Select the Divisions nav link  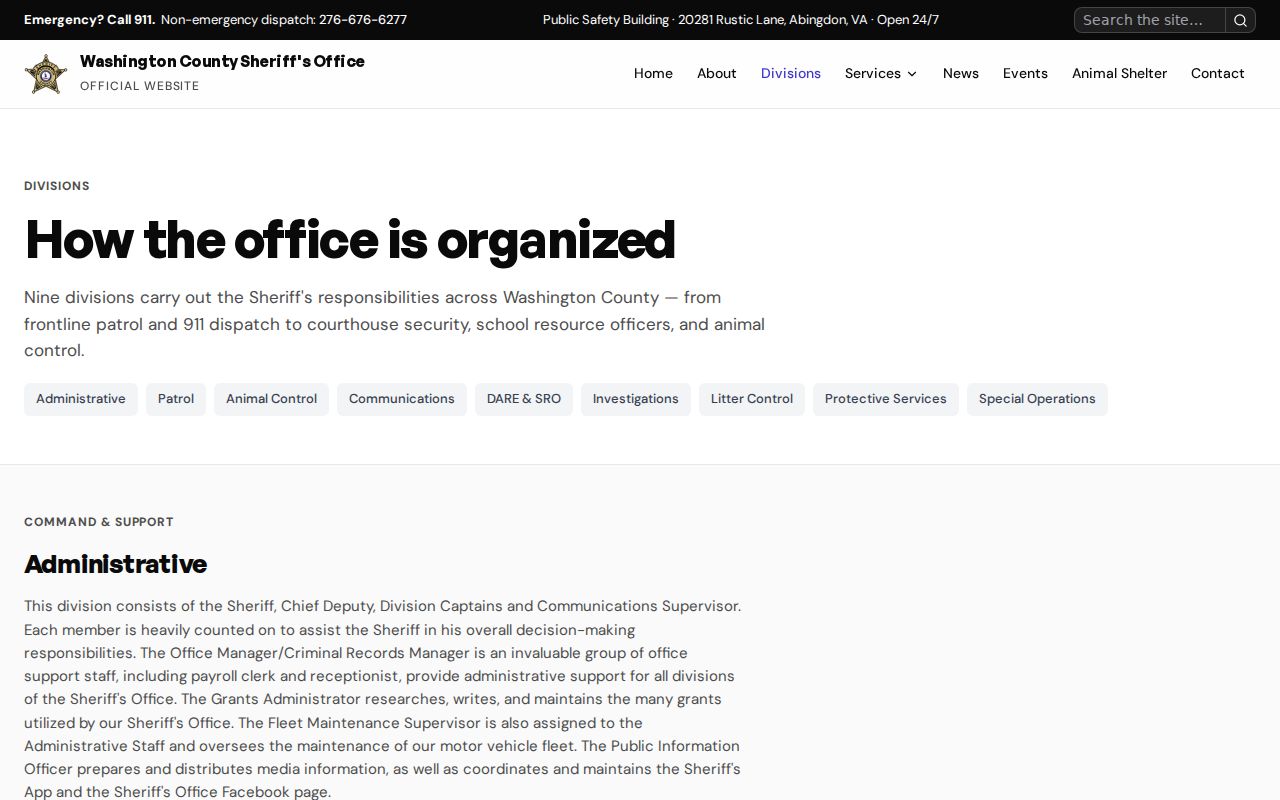(x=791, y=73)
